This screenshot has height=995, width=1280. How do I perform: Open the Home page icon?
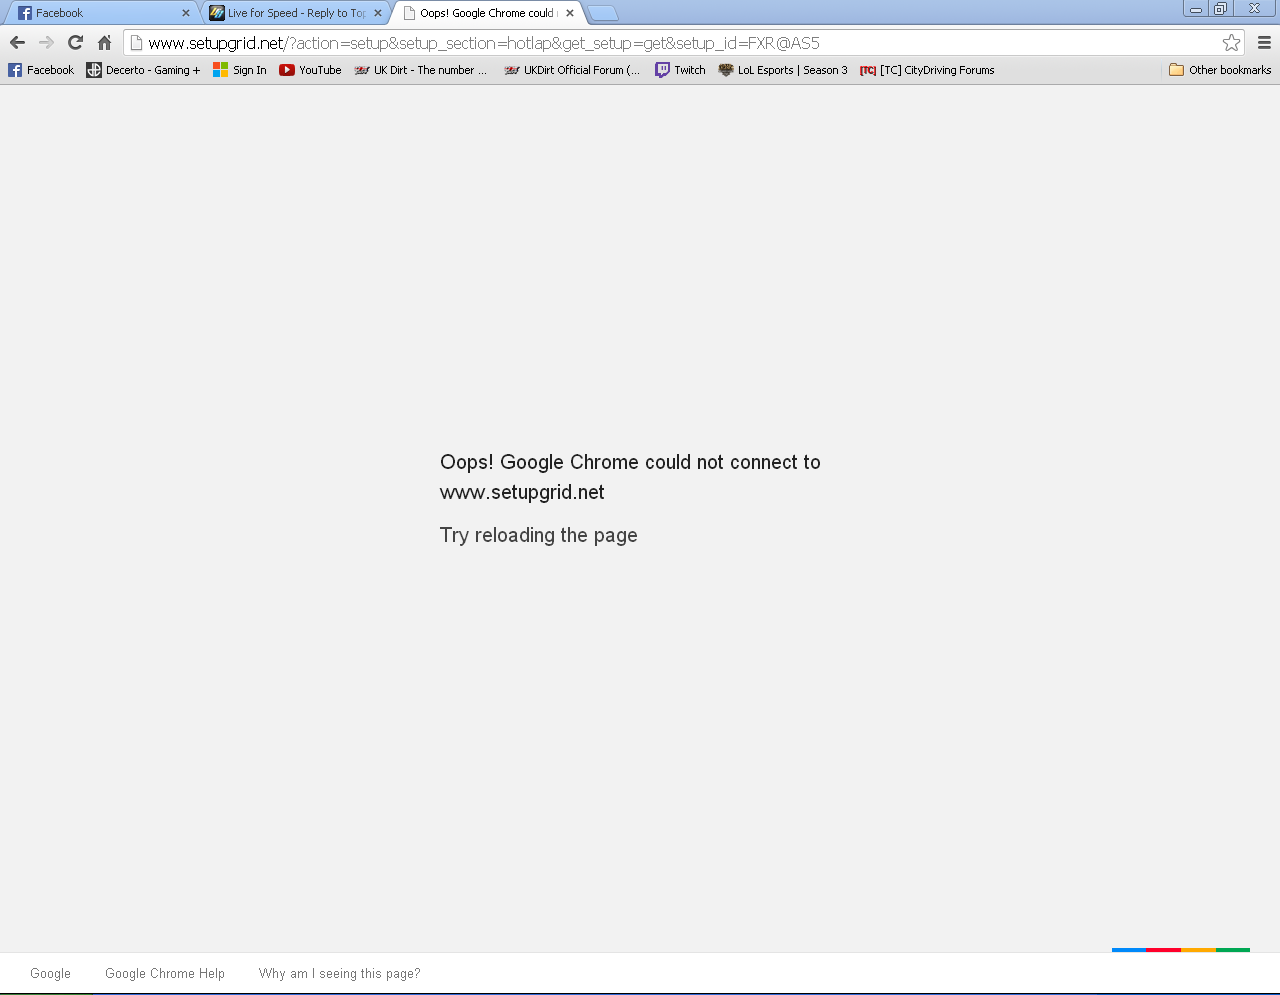pyautogui.click(x=104, y=42)
